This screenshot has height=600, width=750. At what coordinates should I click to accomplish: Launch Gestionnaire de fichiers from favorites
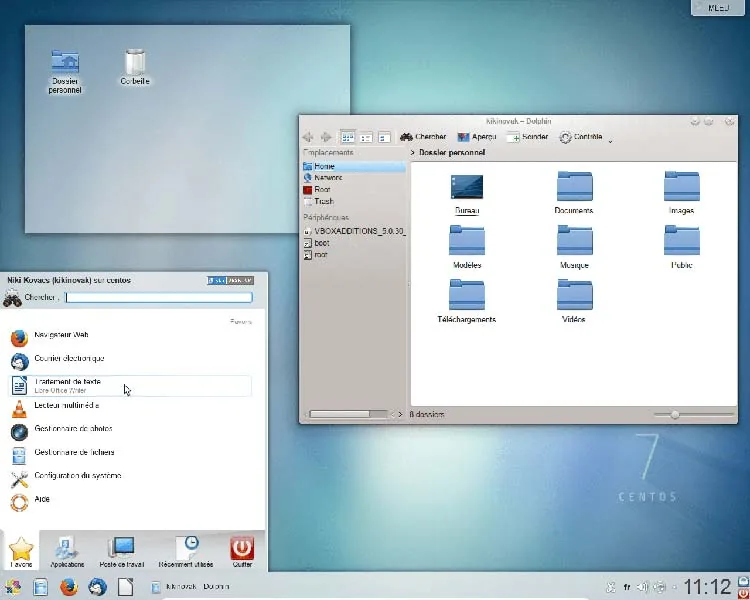130,456
